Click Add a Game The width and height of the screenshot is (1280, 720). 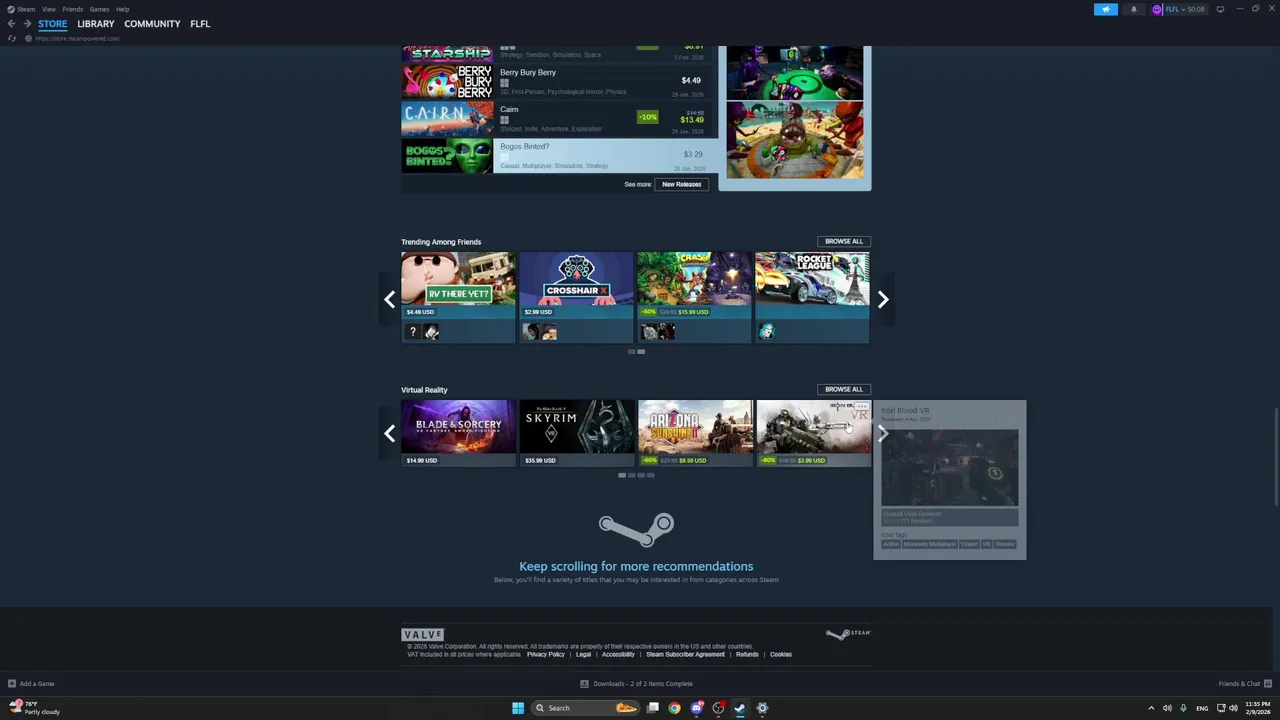31,684
